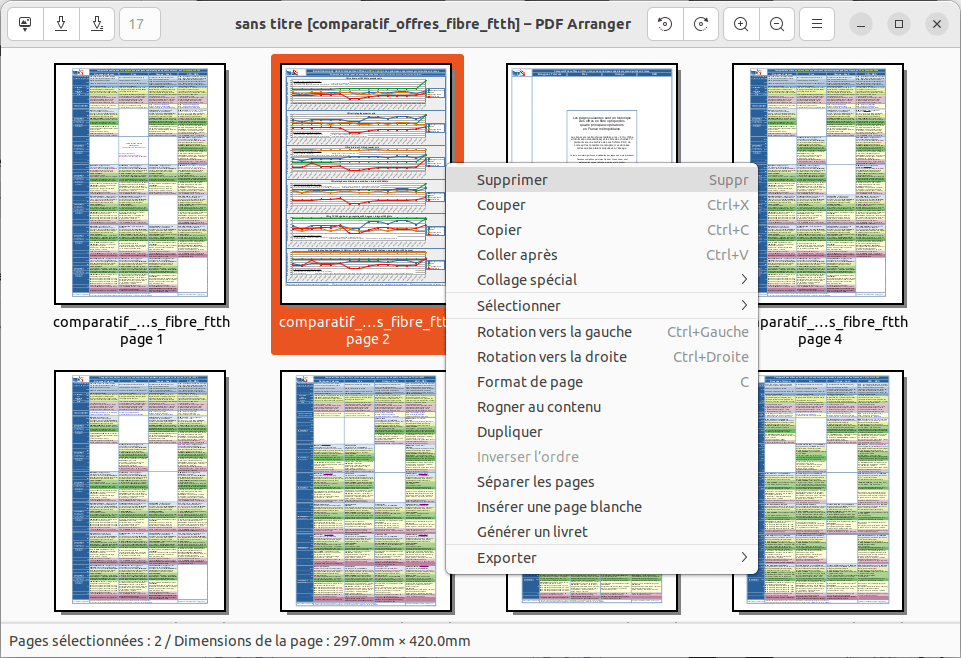This screenshot has height=658, width=961.
Task: Choose Rotation vers la droite
Action: click(x=602, y=357)
